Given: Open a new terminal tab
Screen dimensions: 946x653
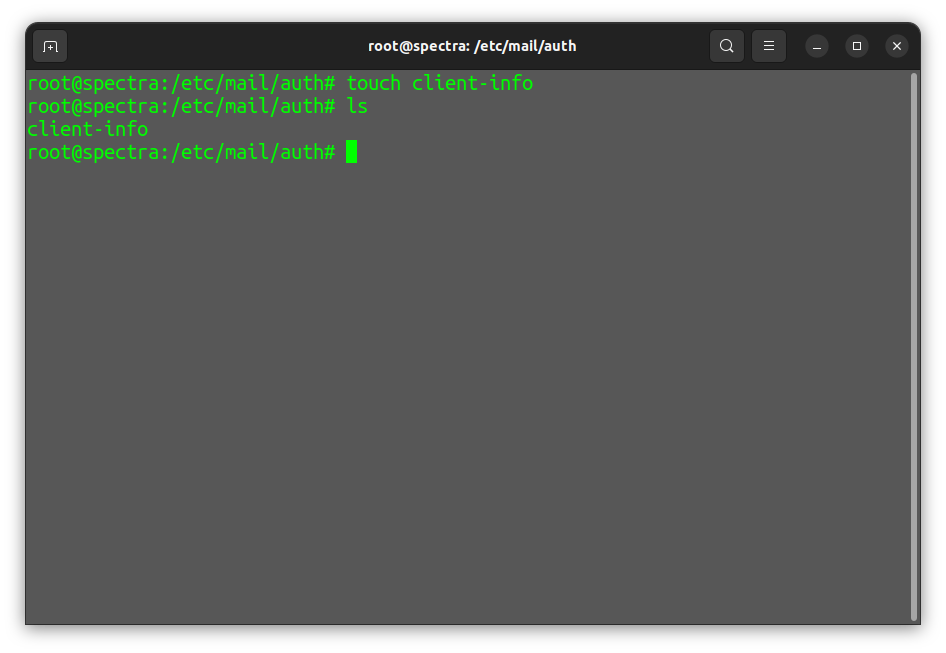Looking at the screenshot, I should point(50,46).
